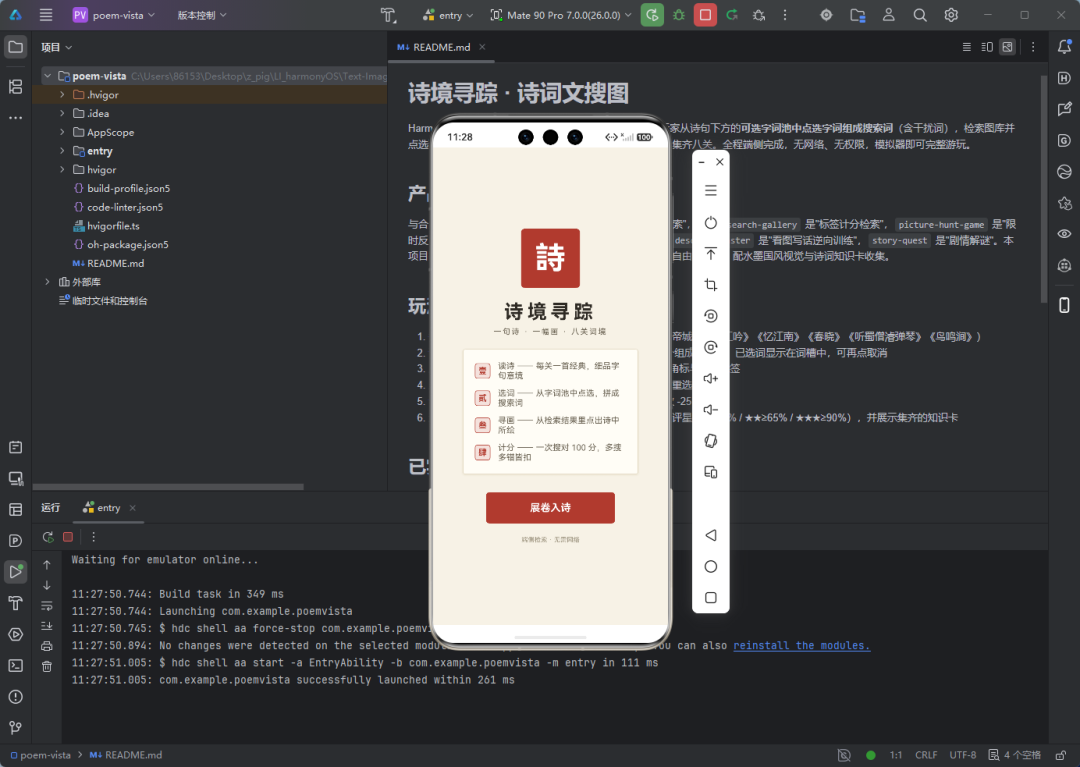This screenshot has height=767, width=1080.
Task: Open search everywhere magnifier
Action: tap(920, 14)
